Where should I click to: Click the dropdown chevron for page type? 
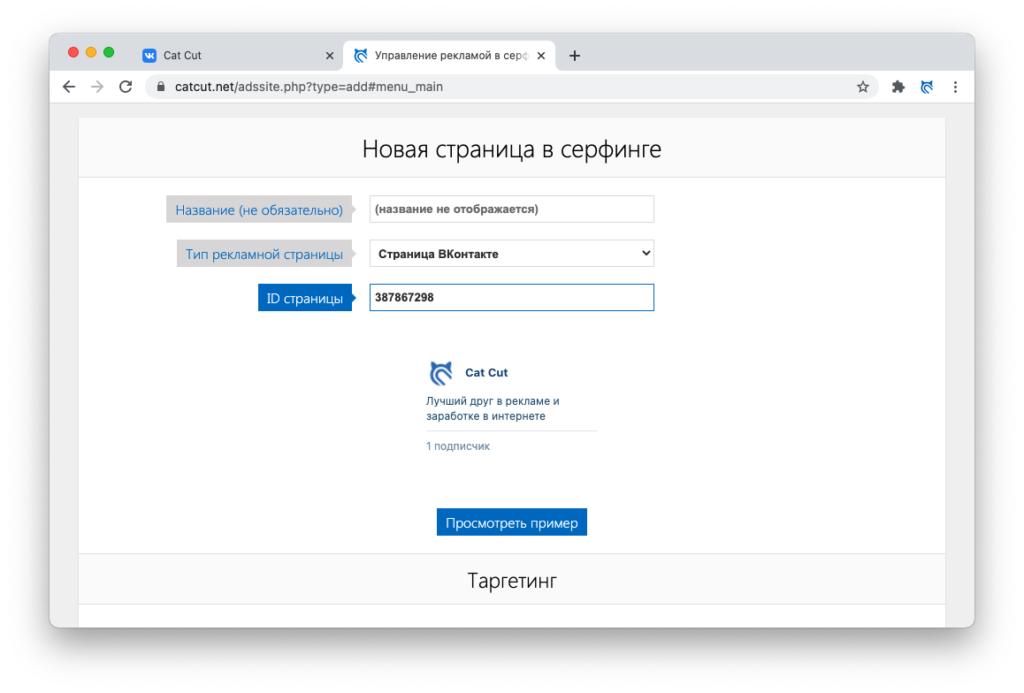(x=643, y=253)
